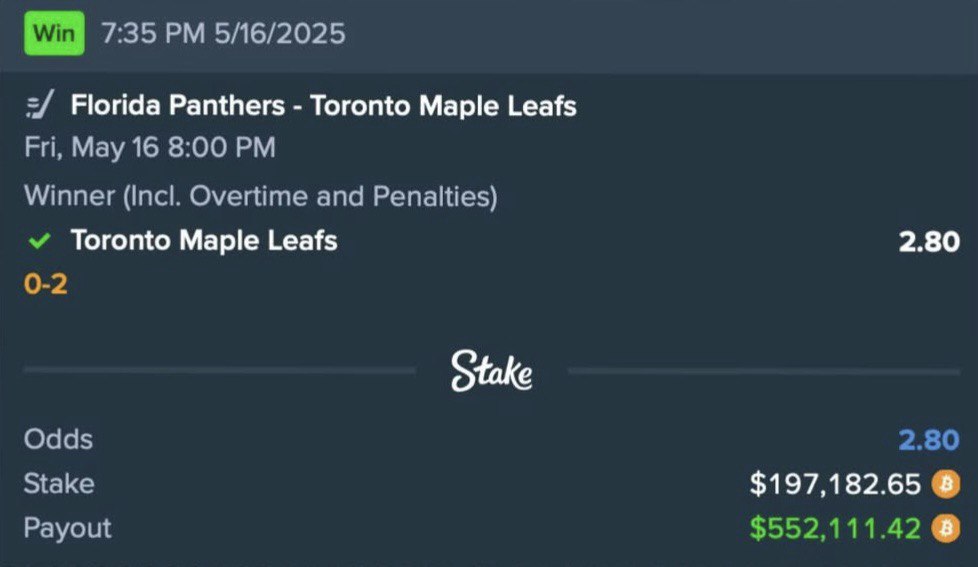Click the Fri, May 16 8:00 PM date
Viewport: 978px width, 567px height.
tap(150, 148)
